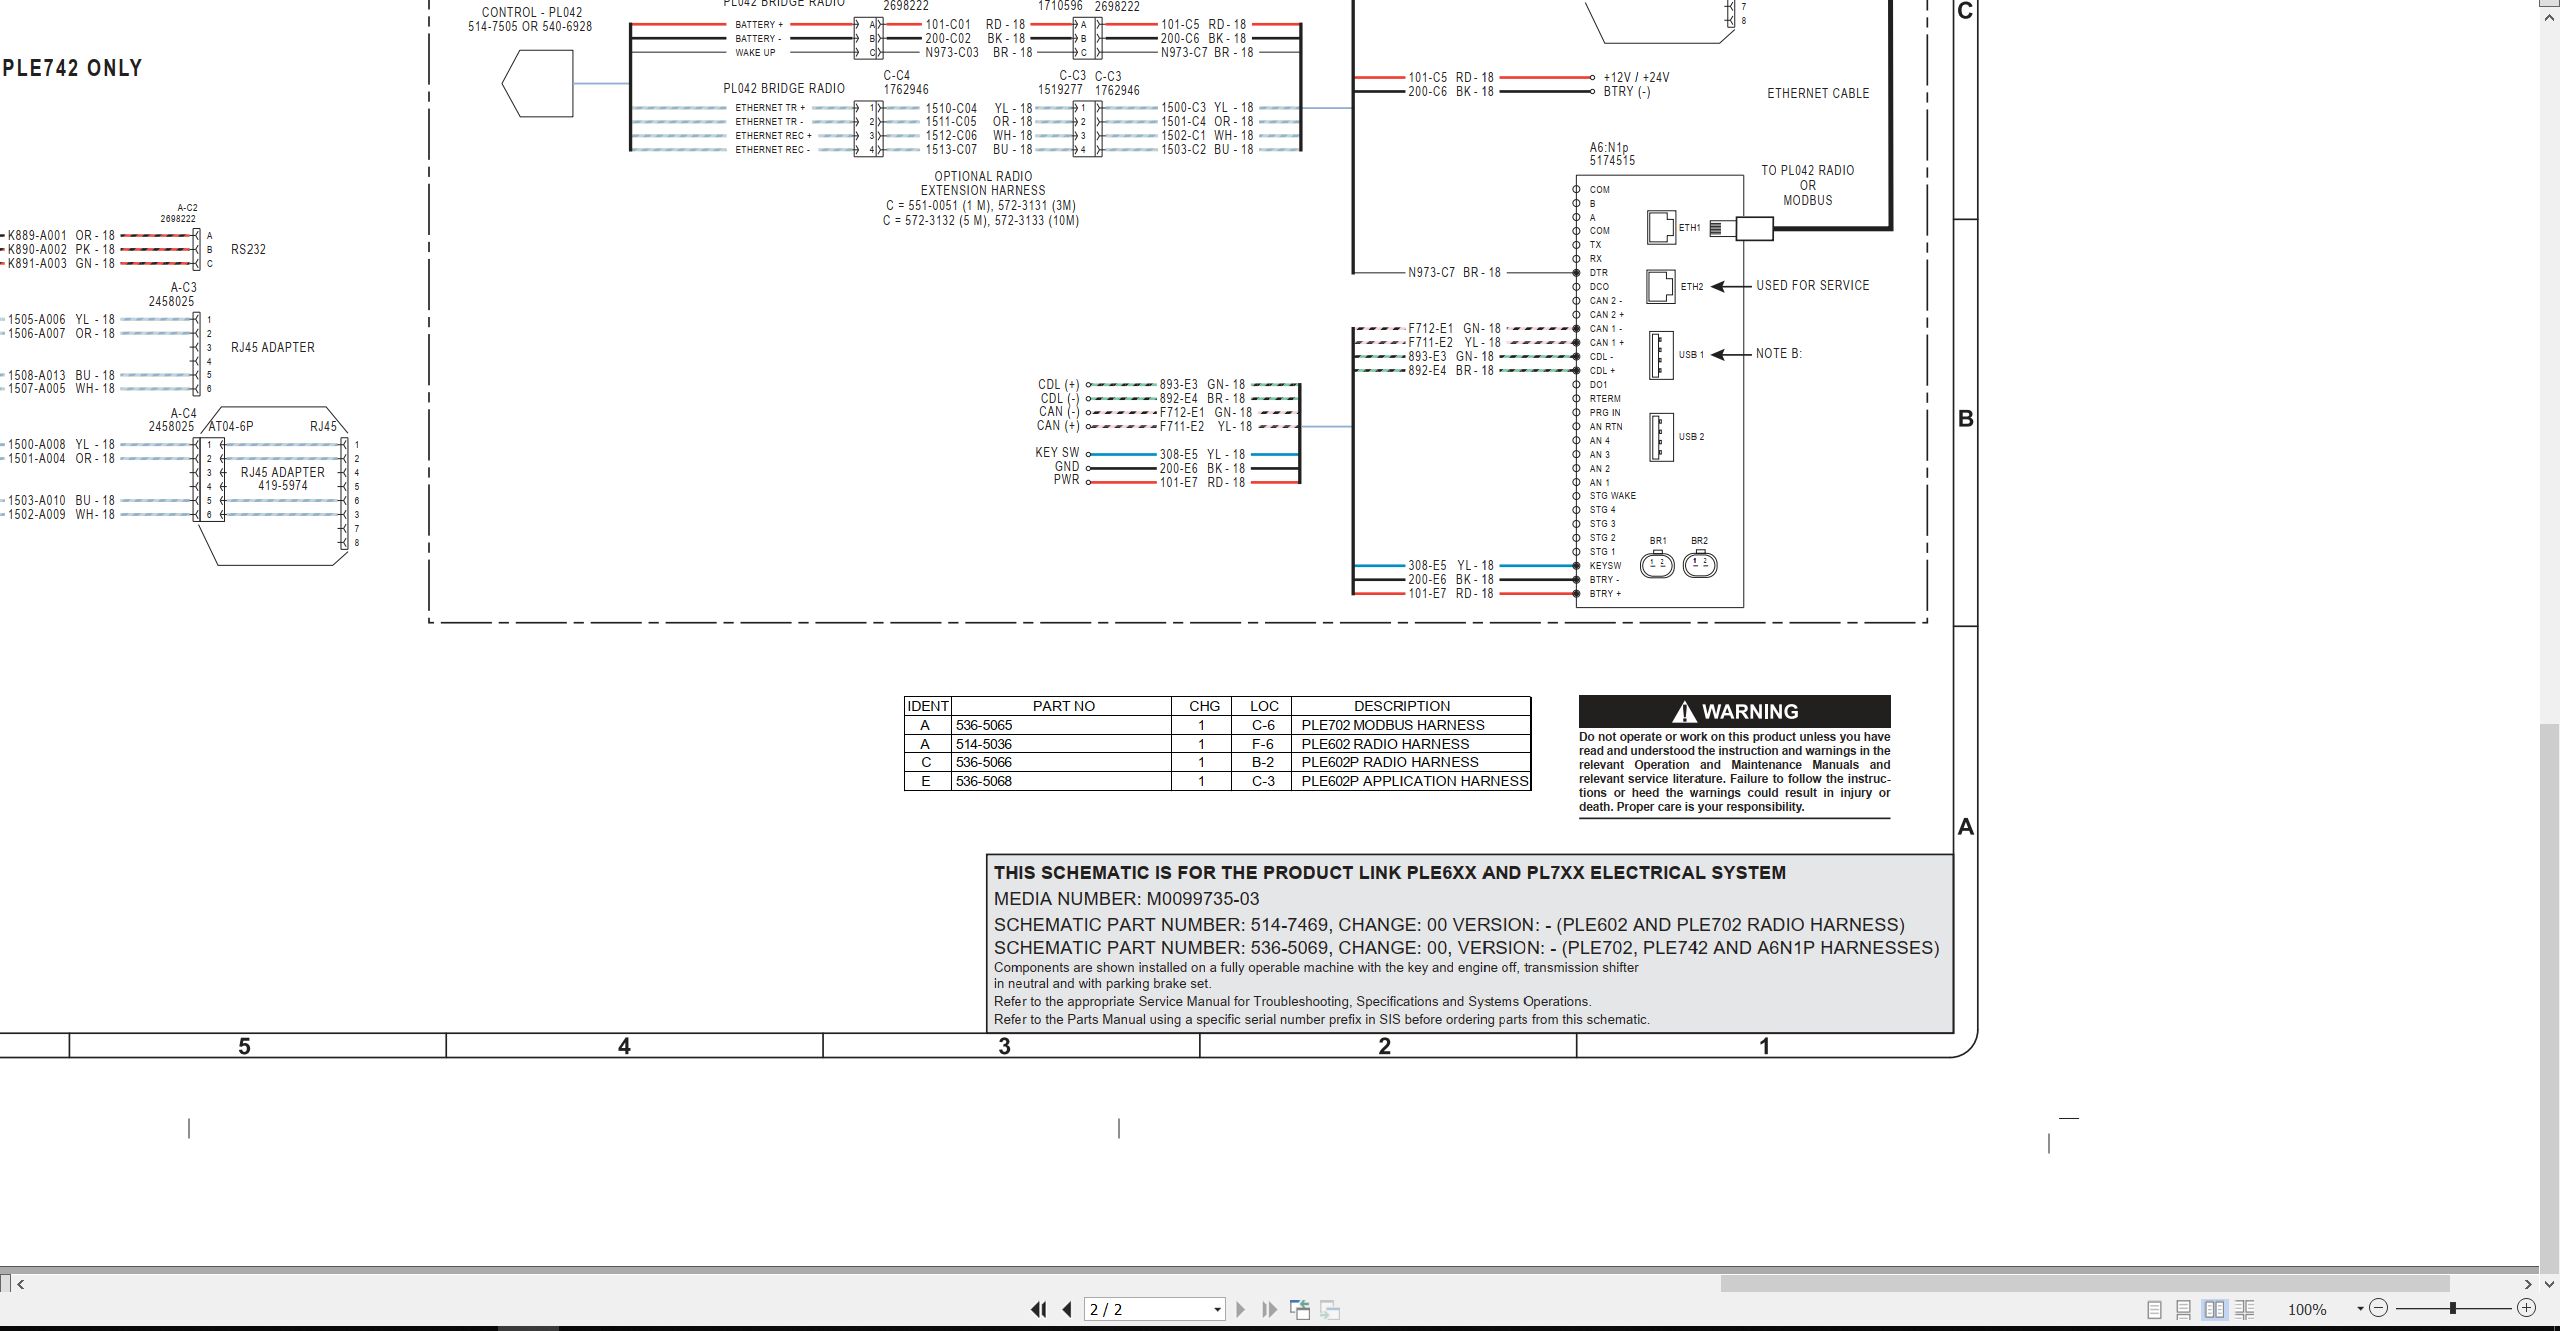The height and width of the screenshot is (1331, 2560).
Task: Click the horizontal scrollbar right arrow
Action: [x=2528, y=1284]
